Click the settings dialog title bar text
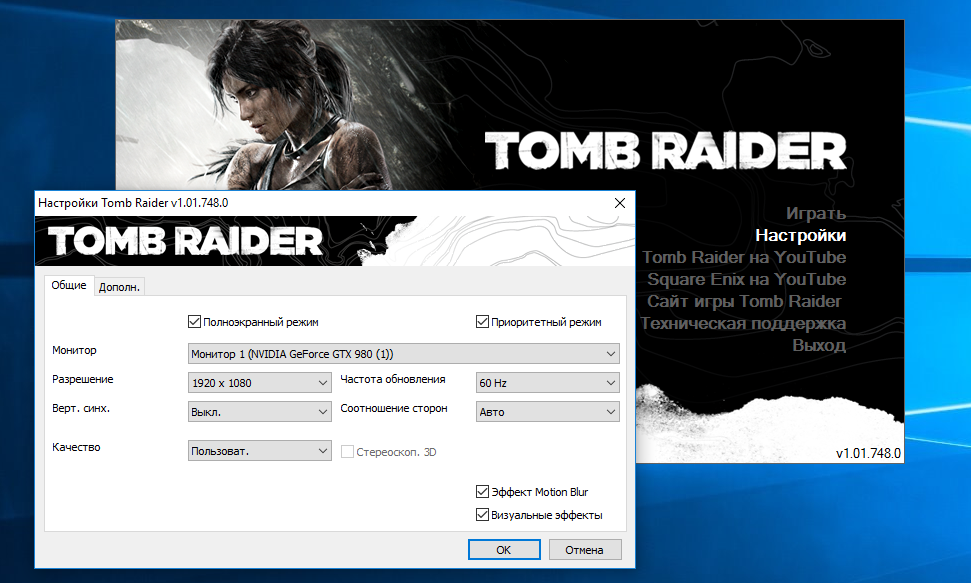 pyautogui.click(x=133, y=203)
